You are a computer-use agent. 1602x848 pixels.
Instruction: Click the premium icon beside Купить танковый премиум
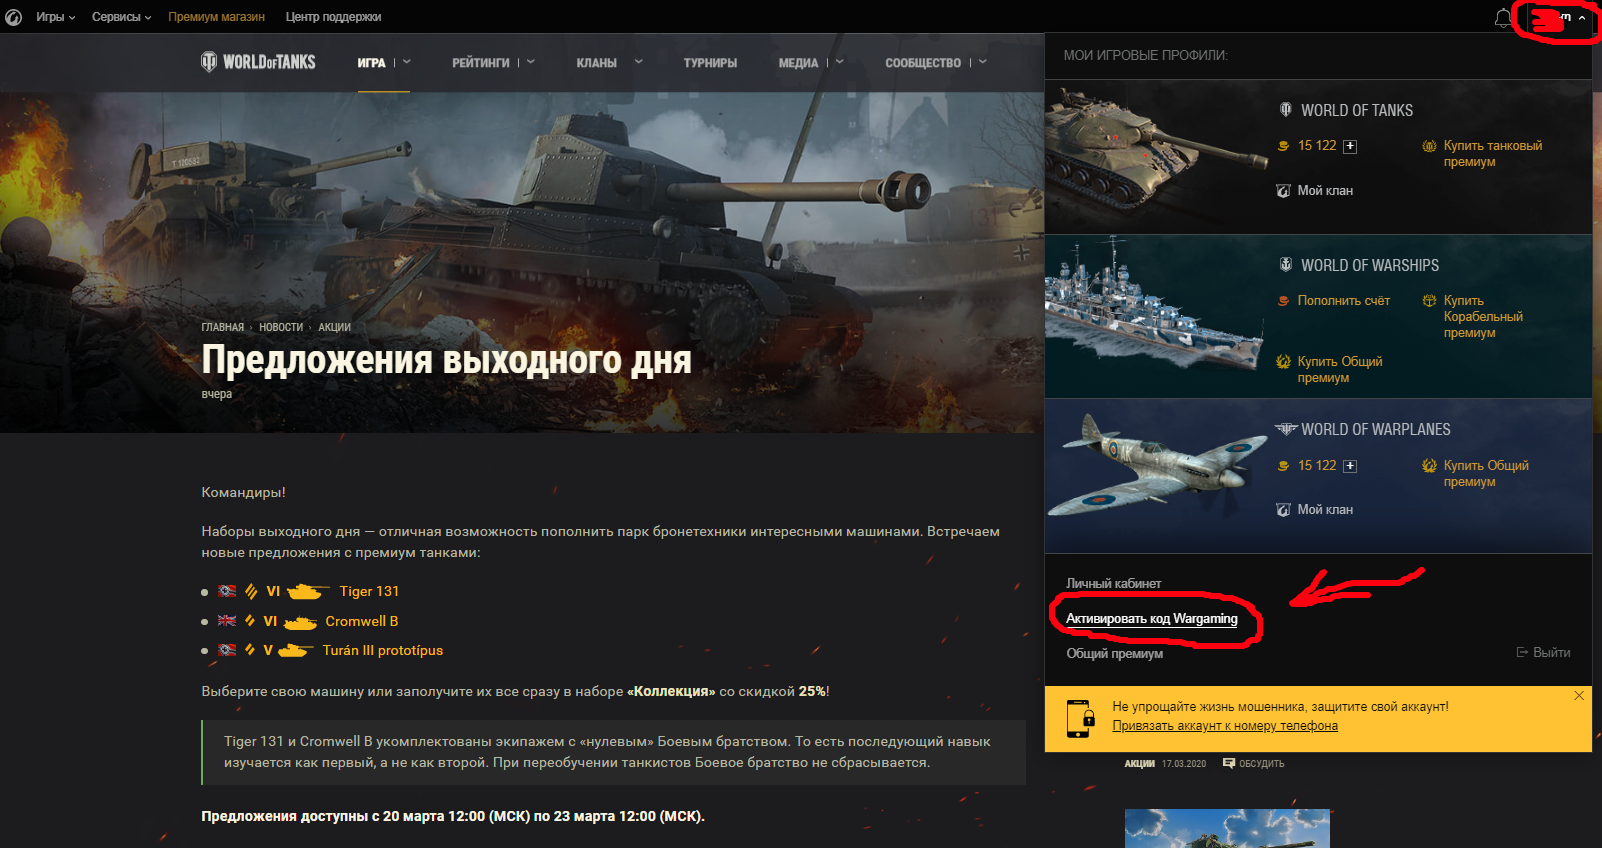(x=1429, y=146)
